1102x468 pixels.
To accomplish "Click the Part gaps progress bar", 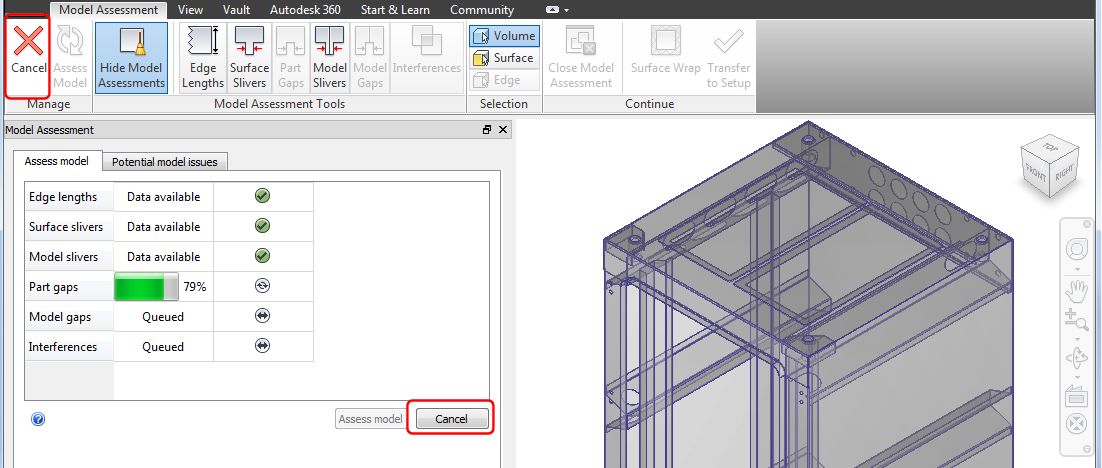I will coord(145,287).
